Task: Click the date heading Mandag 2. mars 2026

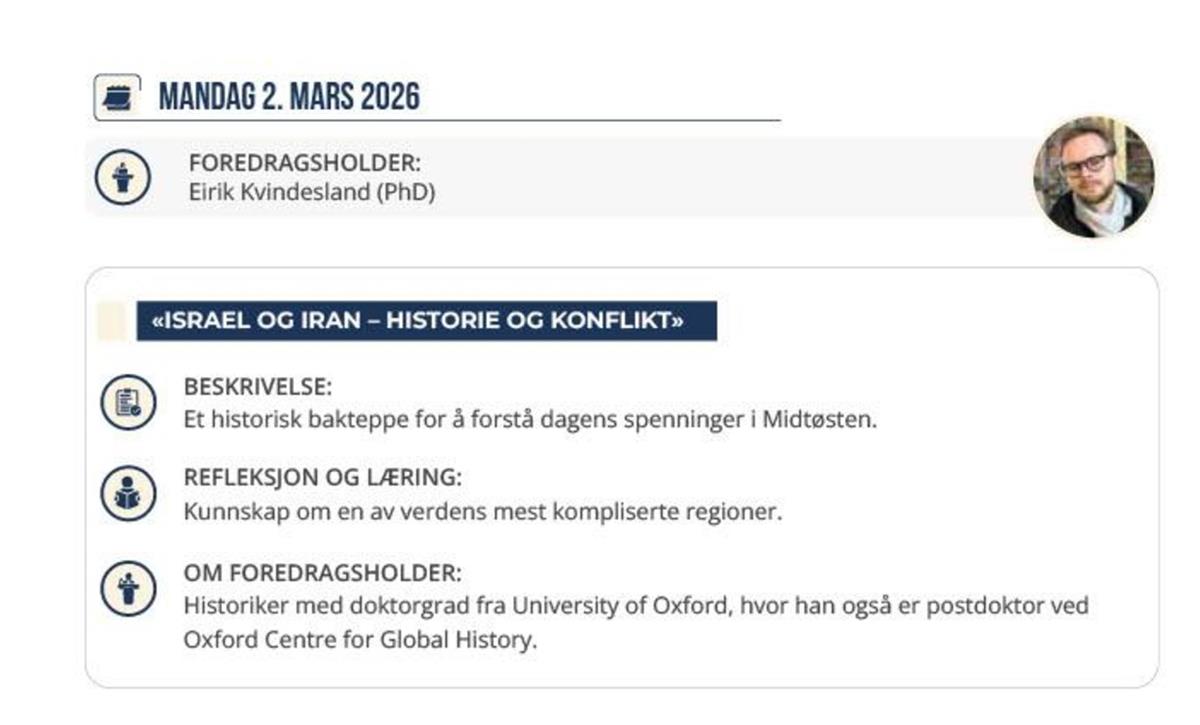Action: tap(289, 97)
